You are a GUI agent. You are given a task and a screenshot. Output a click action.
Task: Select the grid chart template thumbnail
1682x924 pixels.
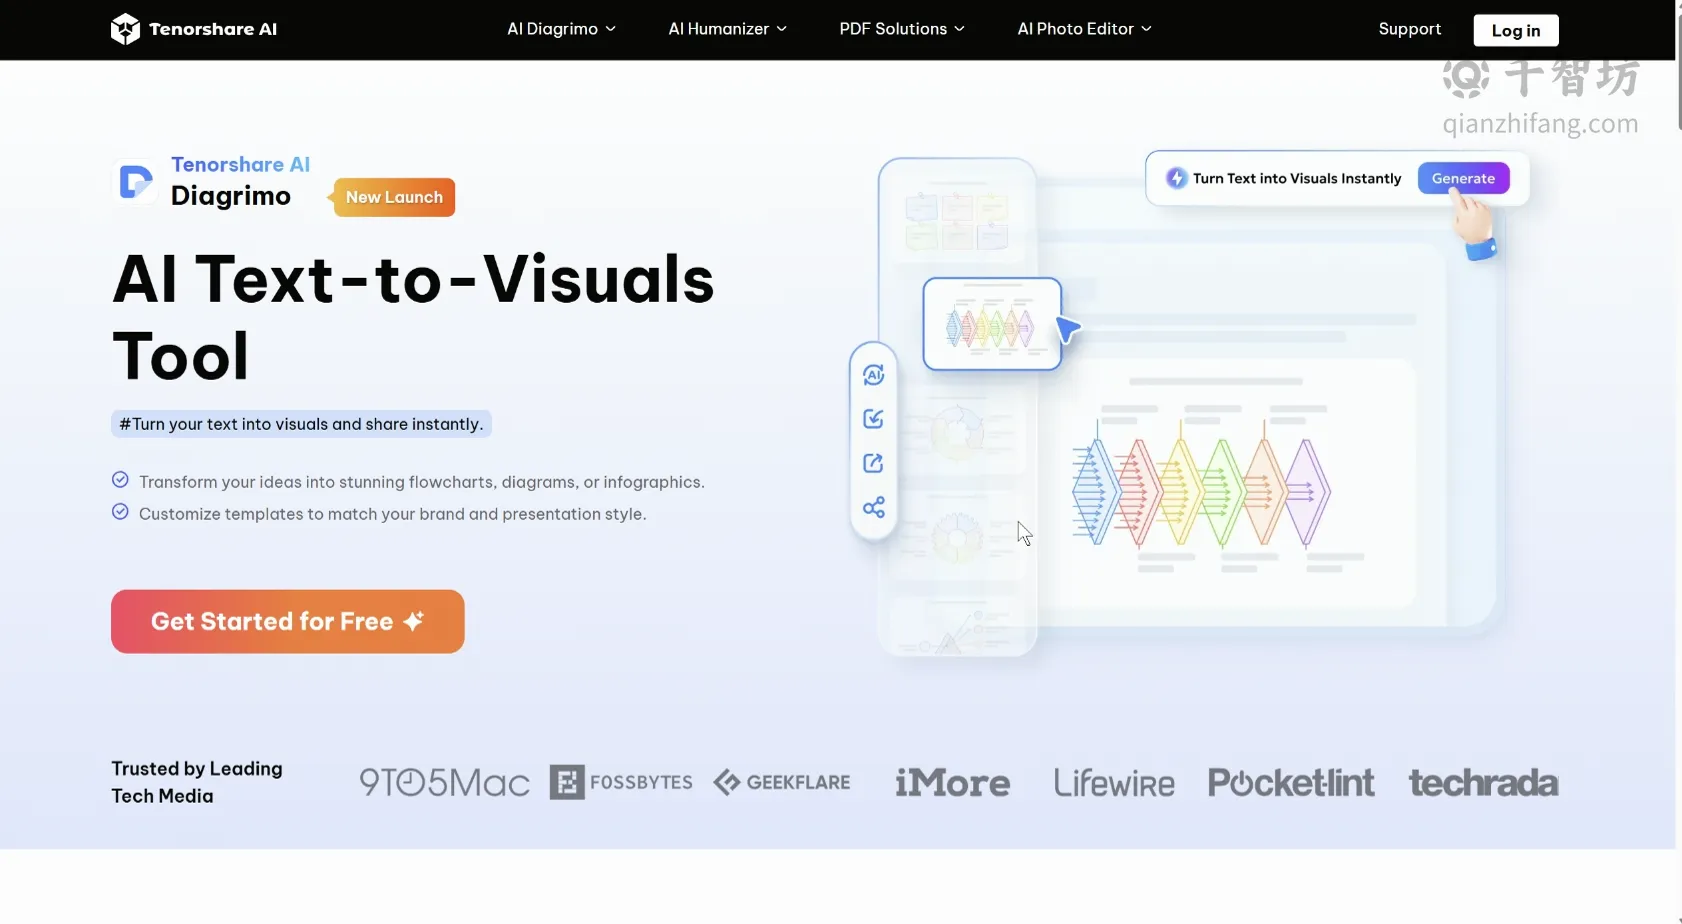click(x=957, y=222)
